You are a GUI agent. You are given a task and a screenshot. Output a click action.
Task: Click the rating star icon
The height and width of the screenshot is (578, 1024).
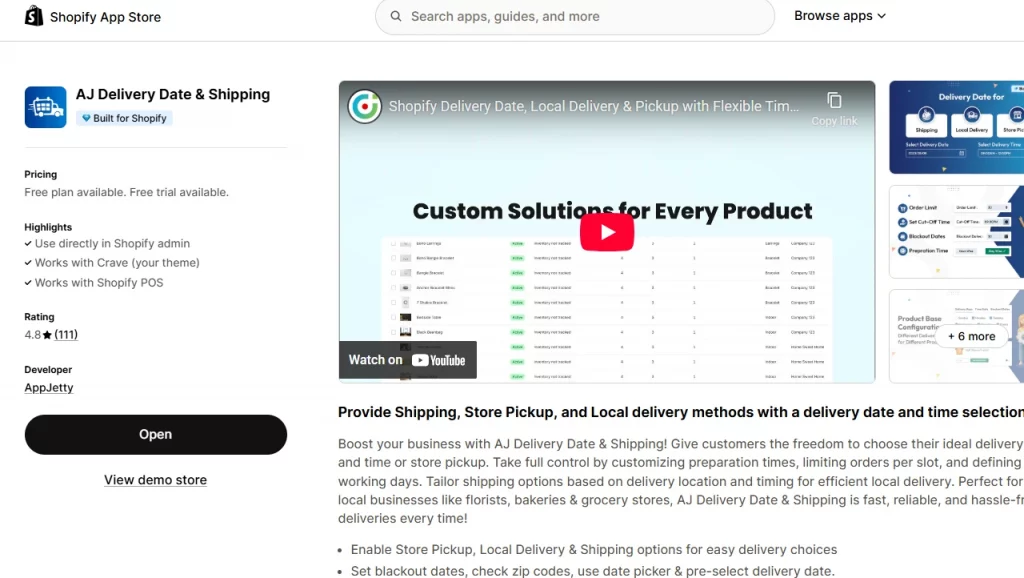(x=47, y=335)
